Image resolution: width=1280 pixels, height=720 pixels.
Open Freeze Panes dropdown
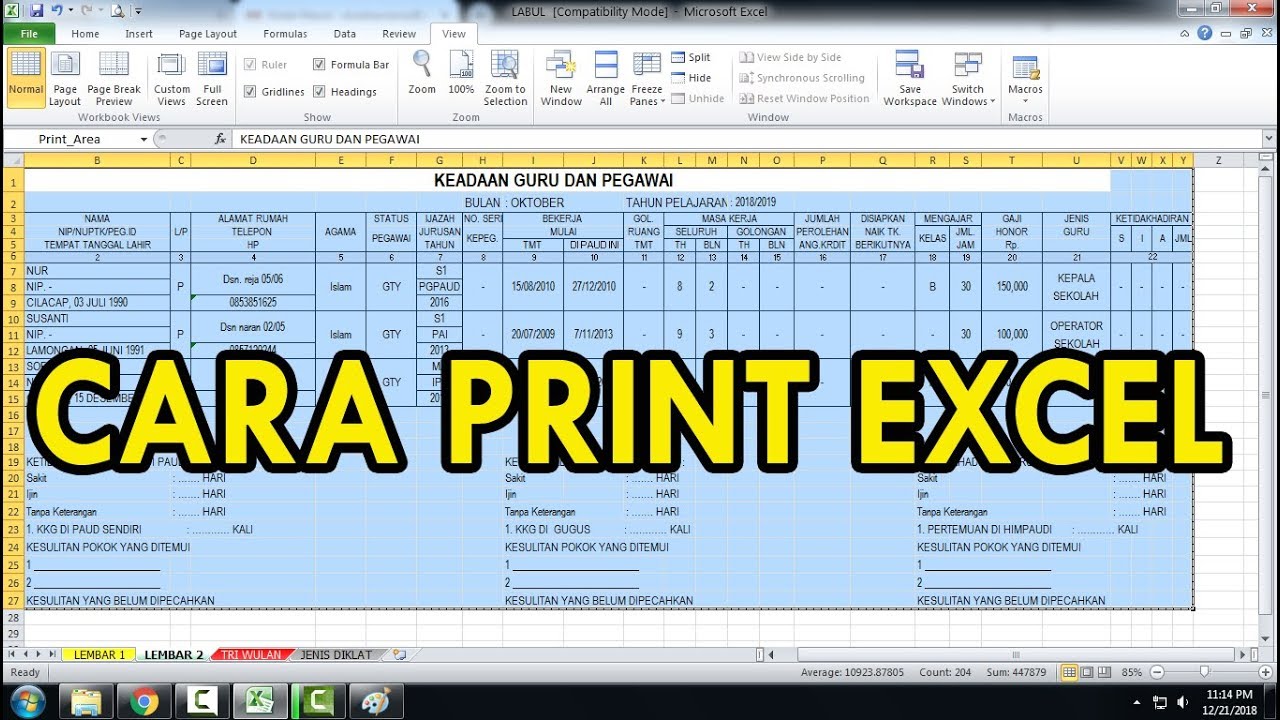click(647, 78)
